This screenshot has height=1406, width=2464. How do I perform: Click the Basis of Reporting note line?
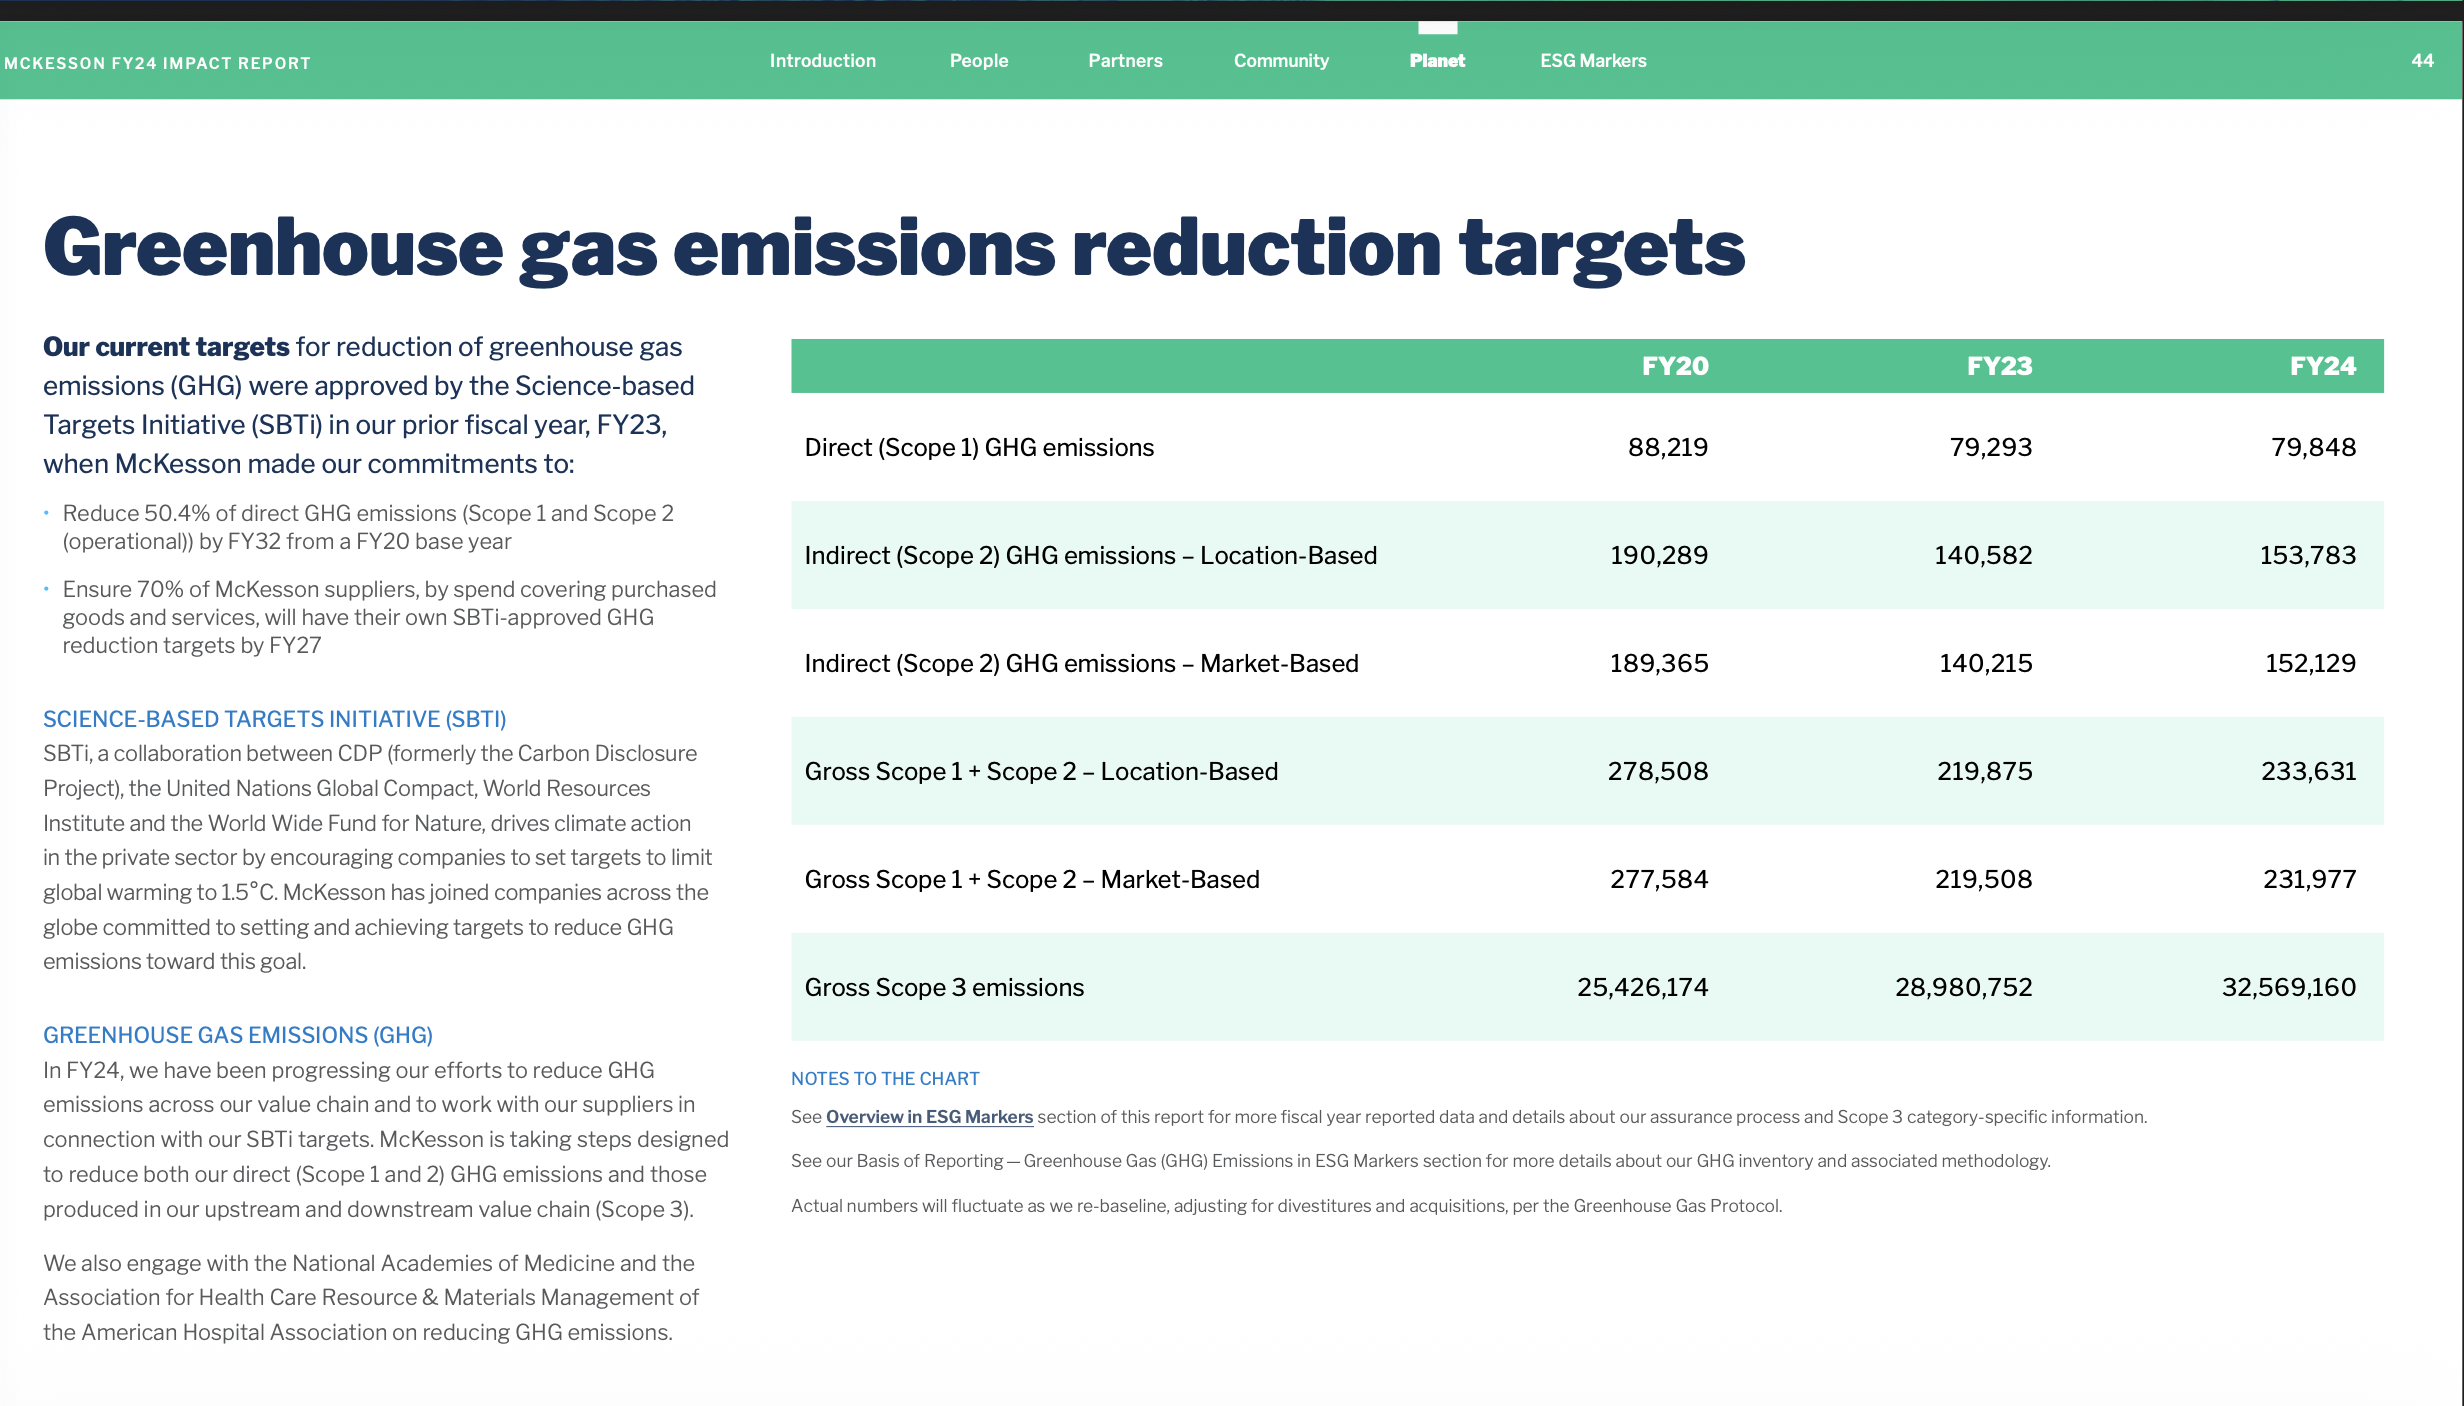[x=1421, y=1161]
